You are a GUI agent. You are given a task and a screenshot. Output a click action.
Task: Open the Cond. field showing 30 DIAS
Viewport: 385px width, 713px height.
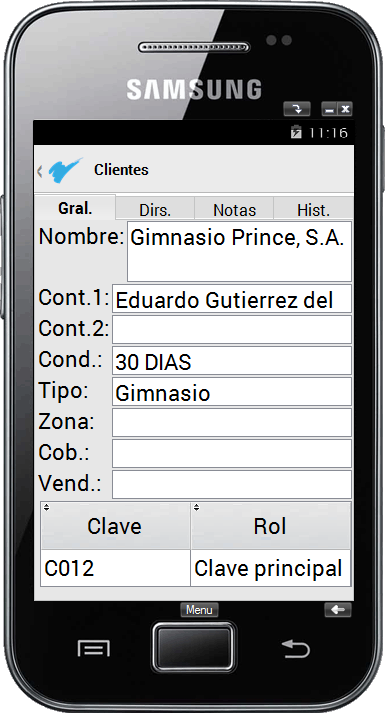(232, 361)
